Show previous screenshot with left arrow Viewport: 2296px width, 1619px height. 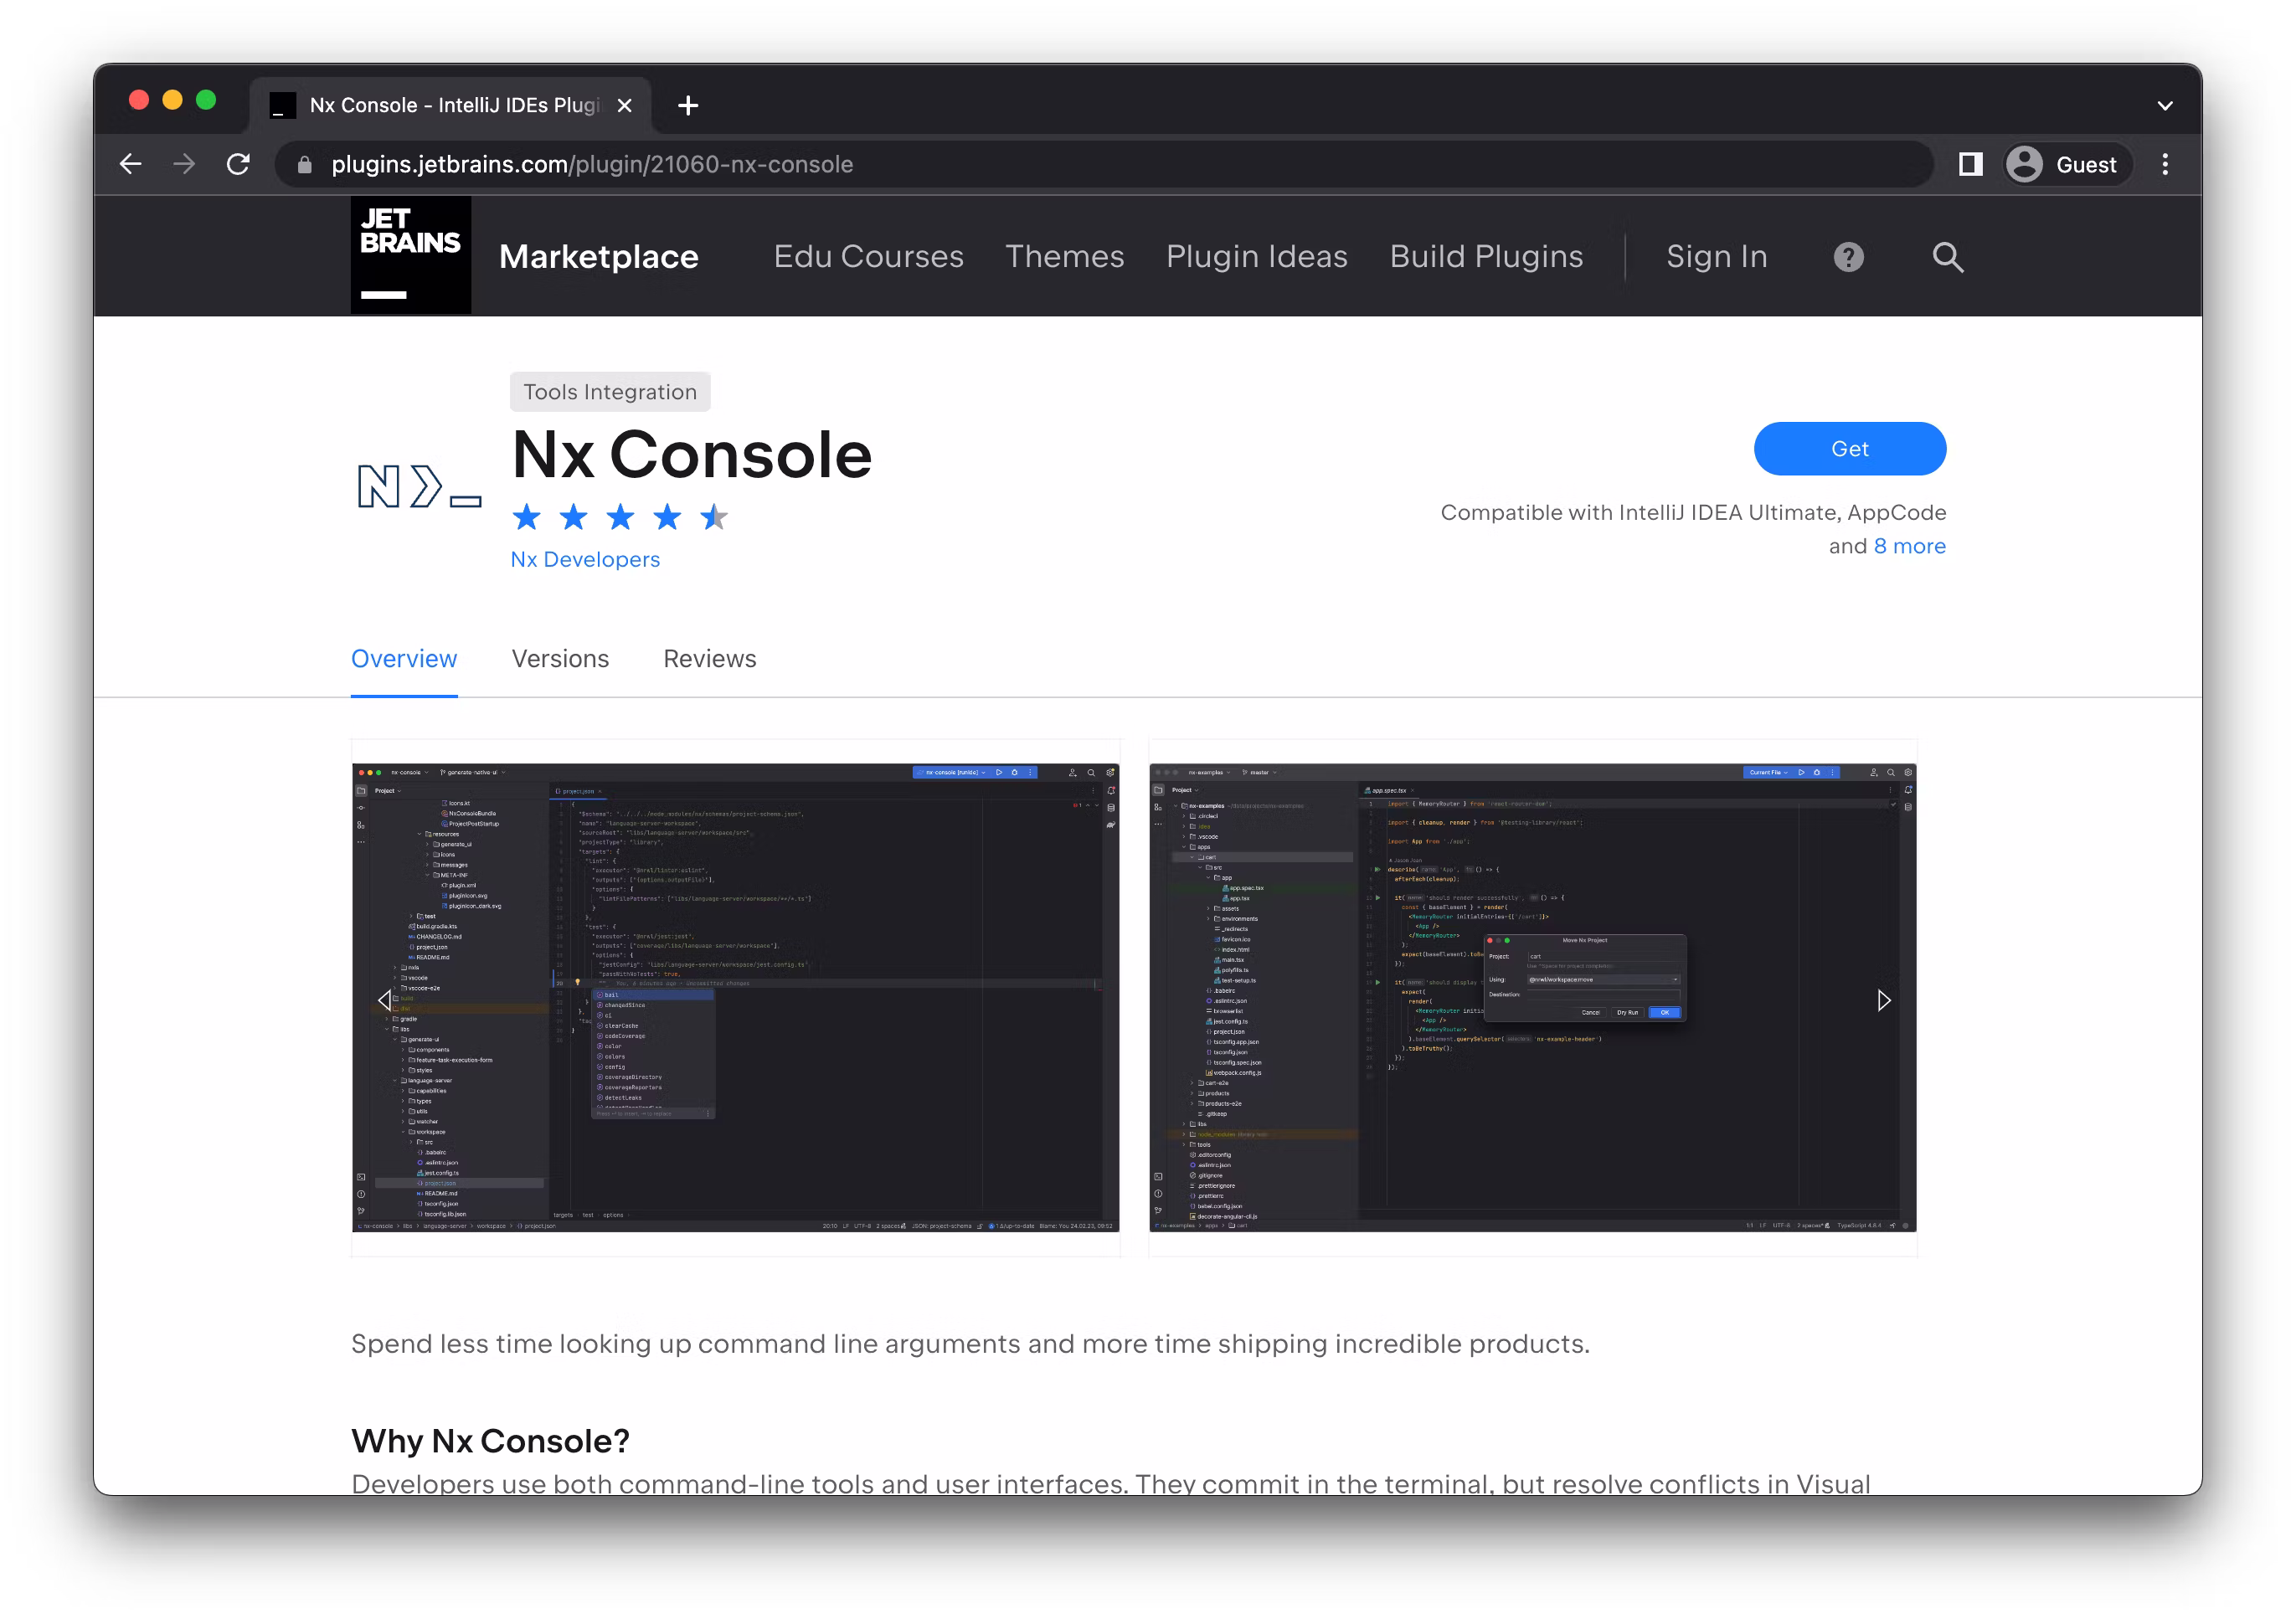click(385, 1000)
